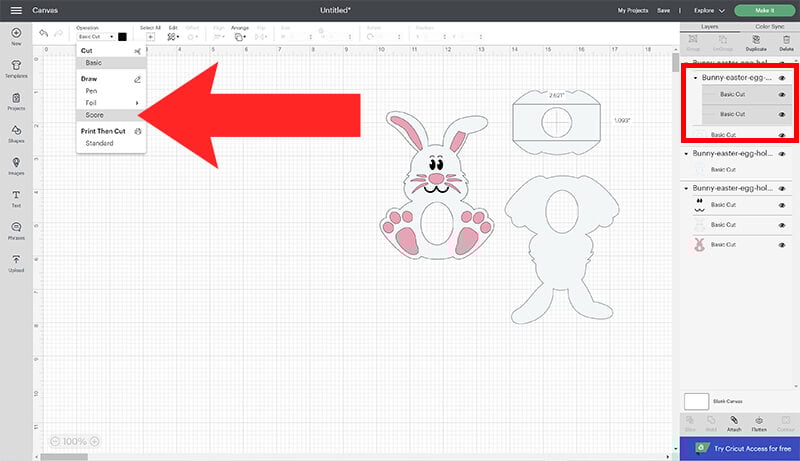Toggle eye of group containing face layer
This screenshot has width=800, height=461.
tap(782, 189)
